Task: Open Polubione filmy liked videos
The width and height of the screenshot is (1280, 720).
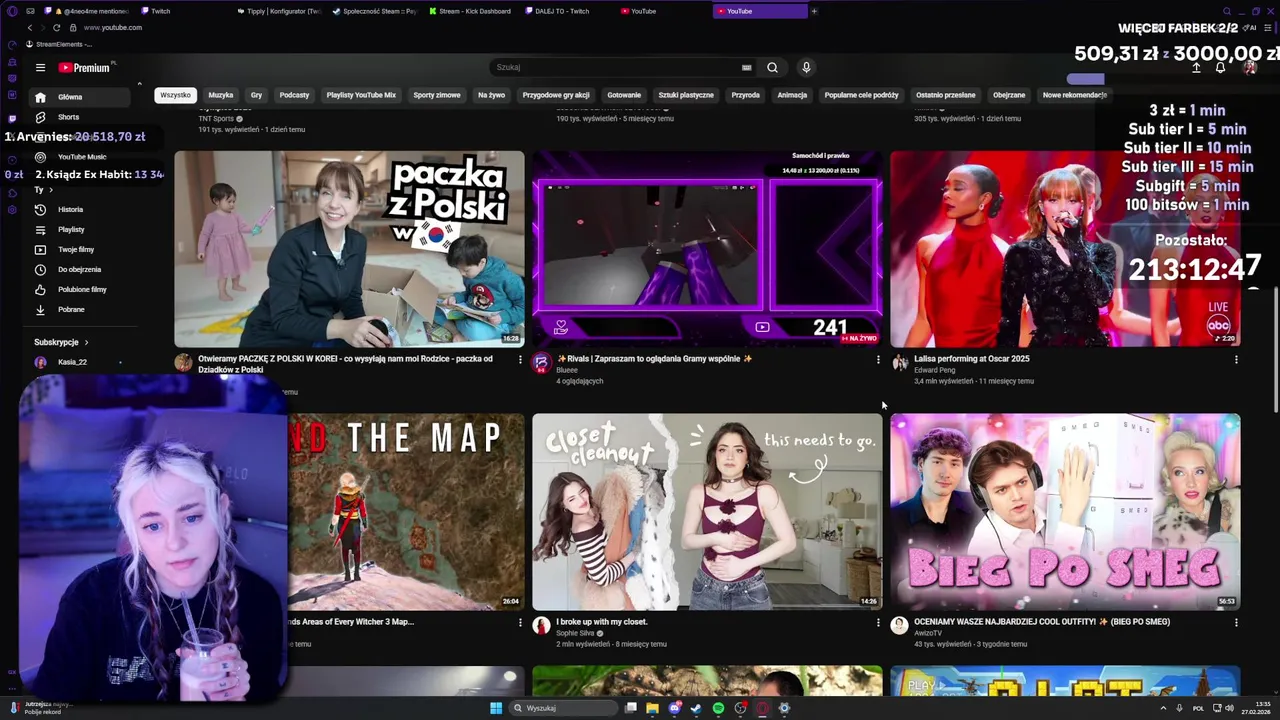Action: (x=80, y=290)
